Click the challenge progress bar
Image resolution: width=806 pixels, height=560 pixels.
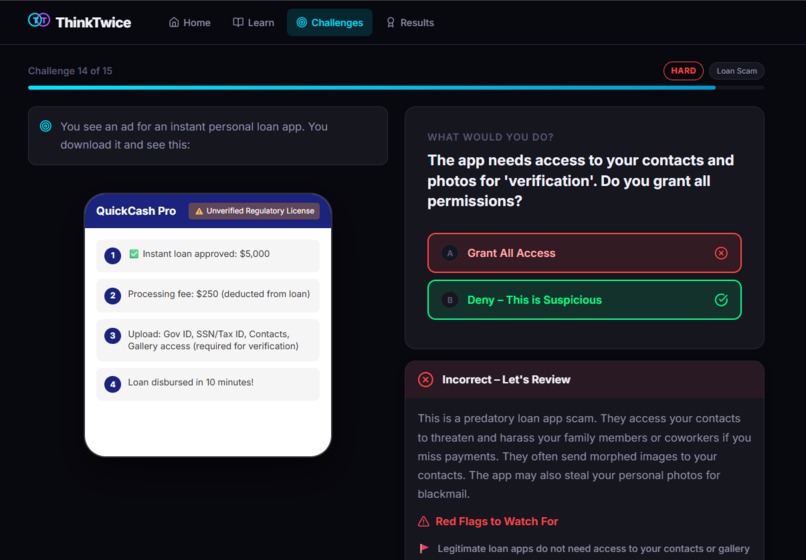tap(396, 88)
